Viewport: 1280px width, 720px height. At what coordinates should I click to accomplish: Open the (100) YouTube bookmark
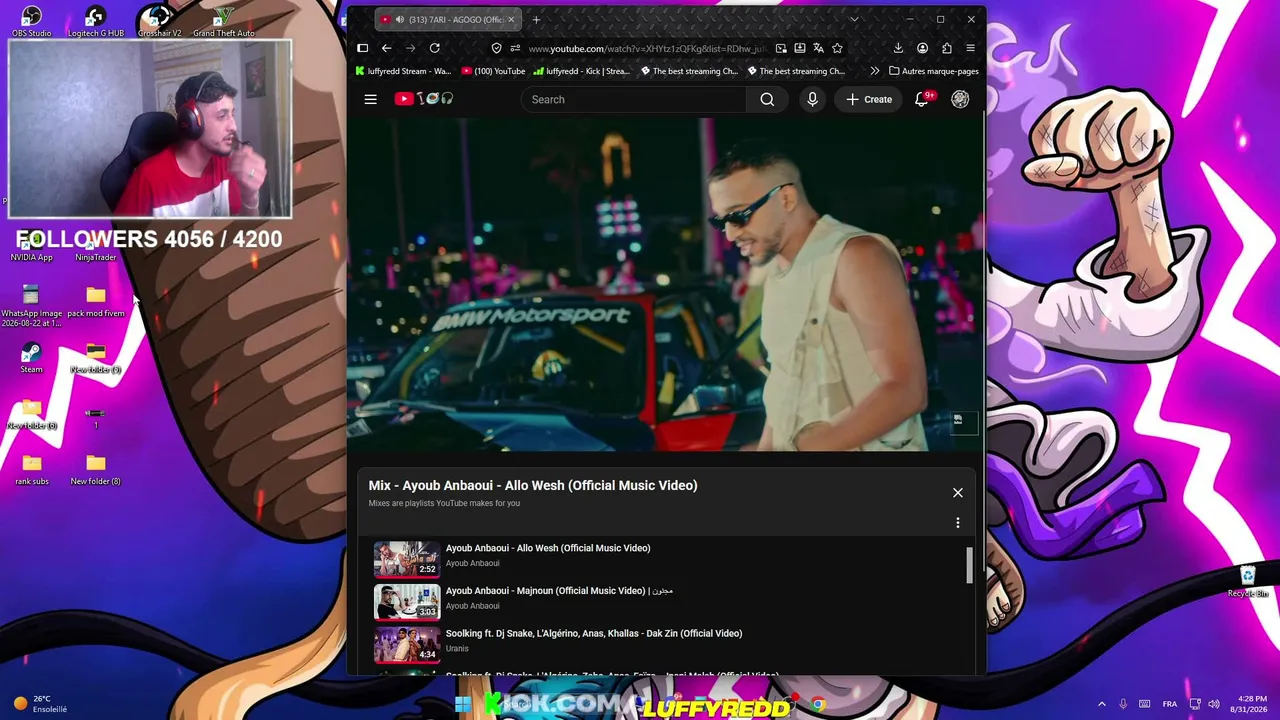(x=493, y=71)
